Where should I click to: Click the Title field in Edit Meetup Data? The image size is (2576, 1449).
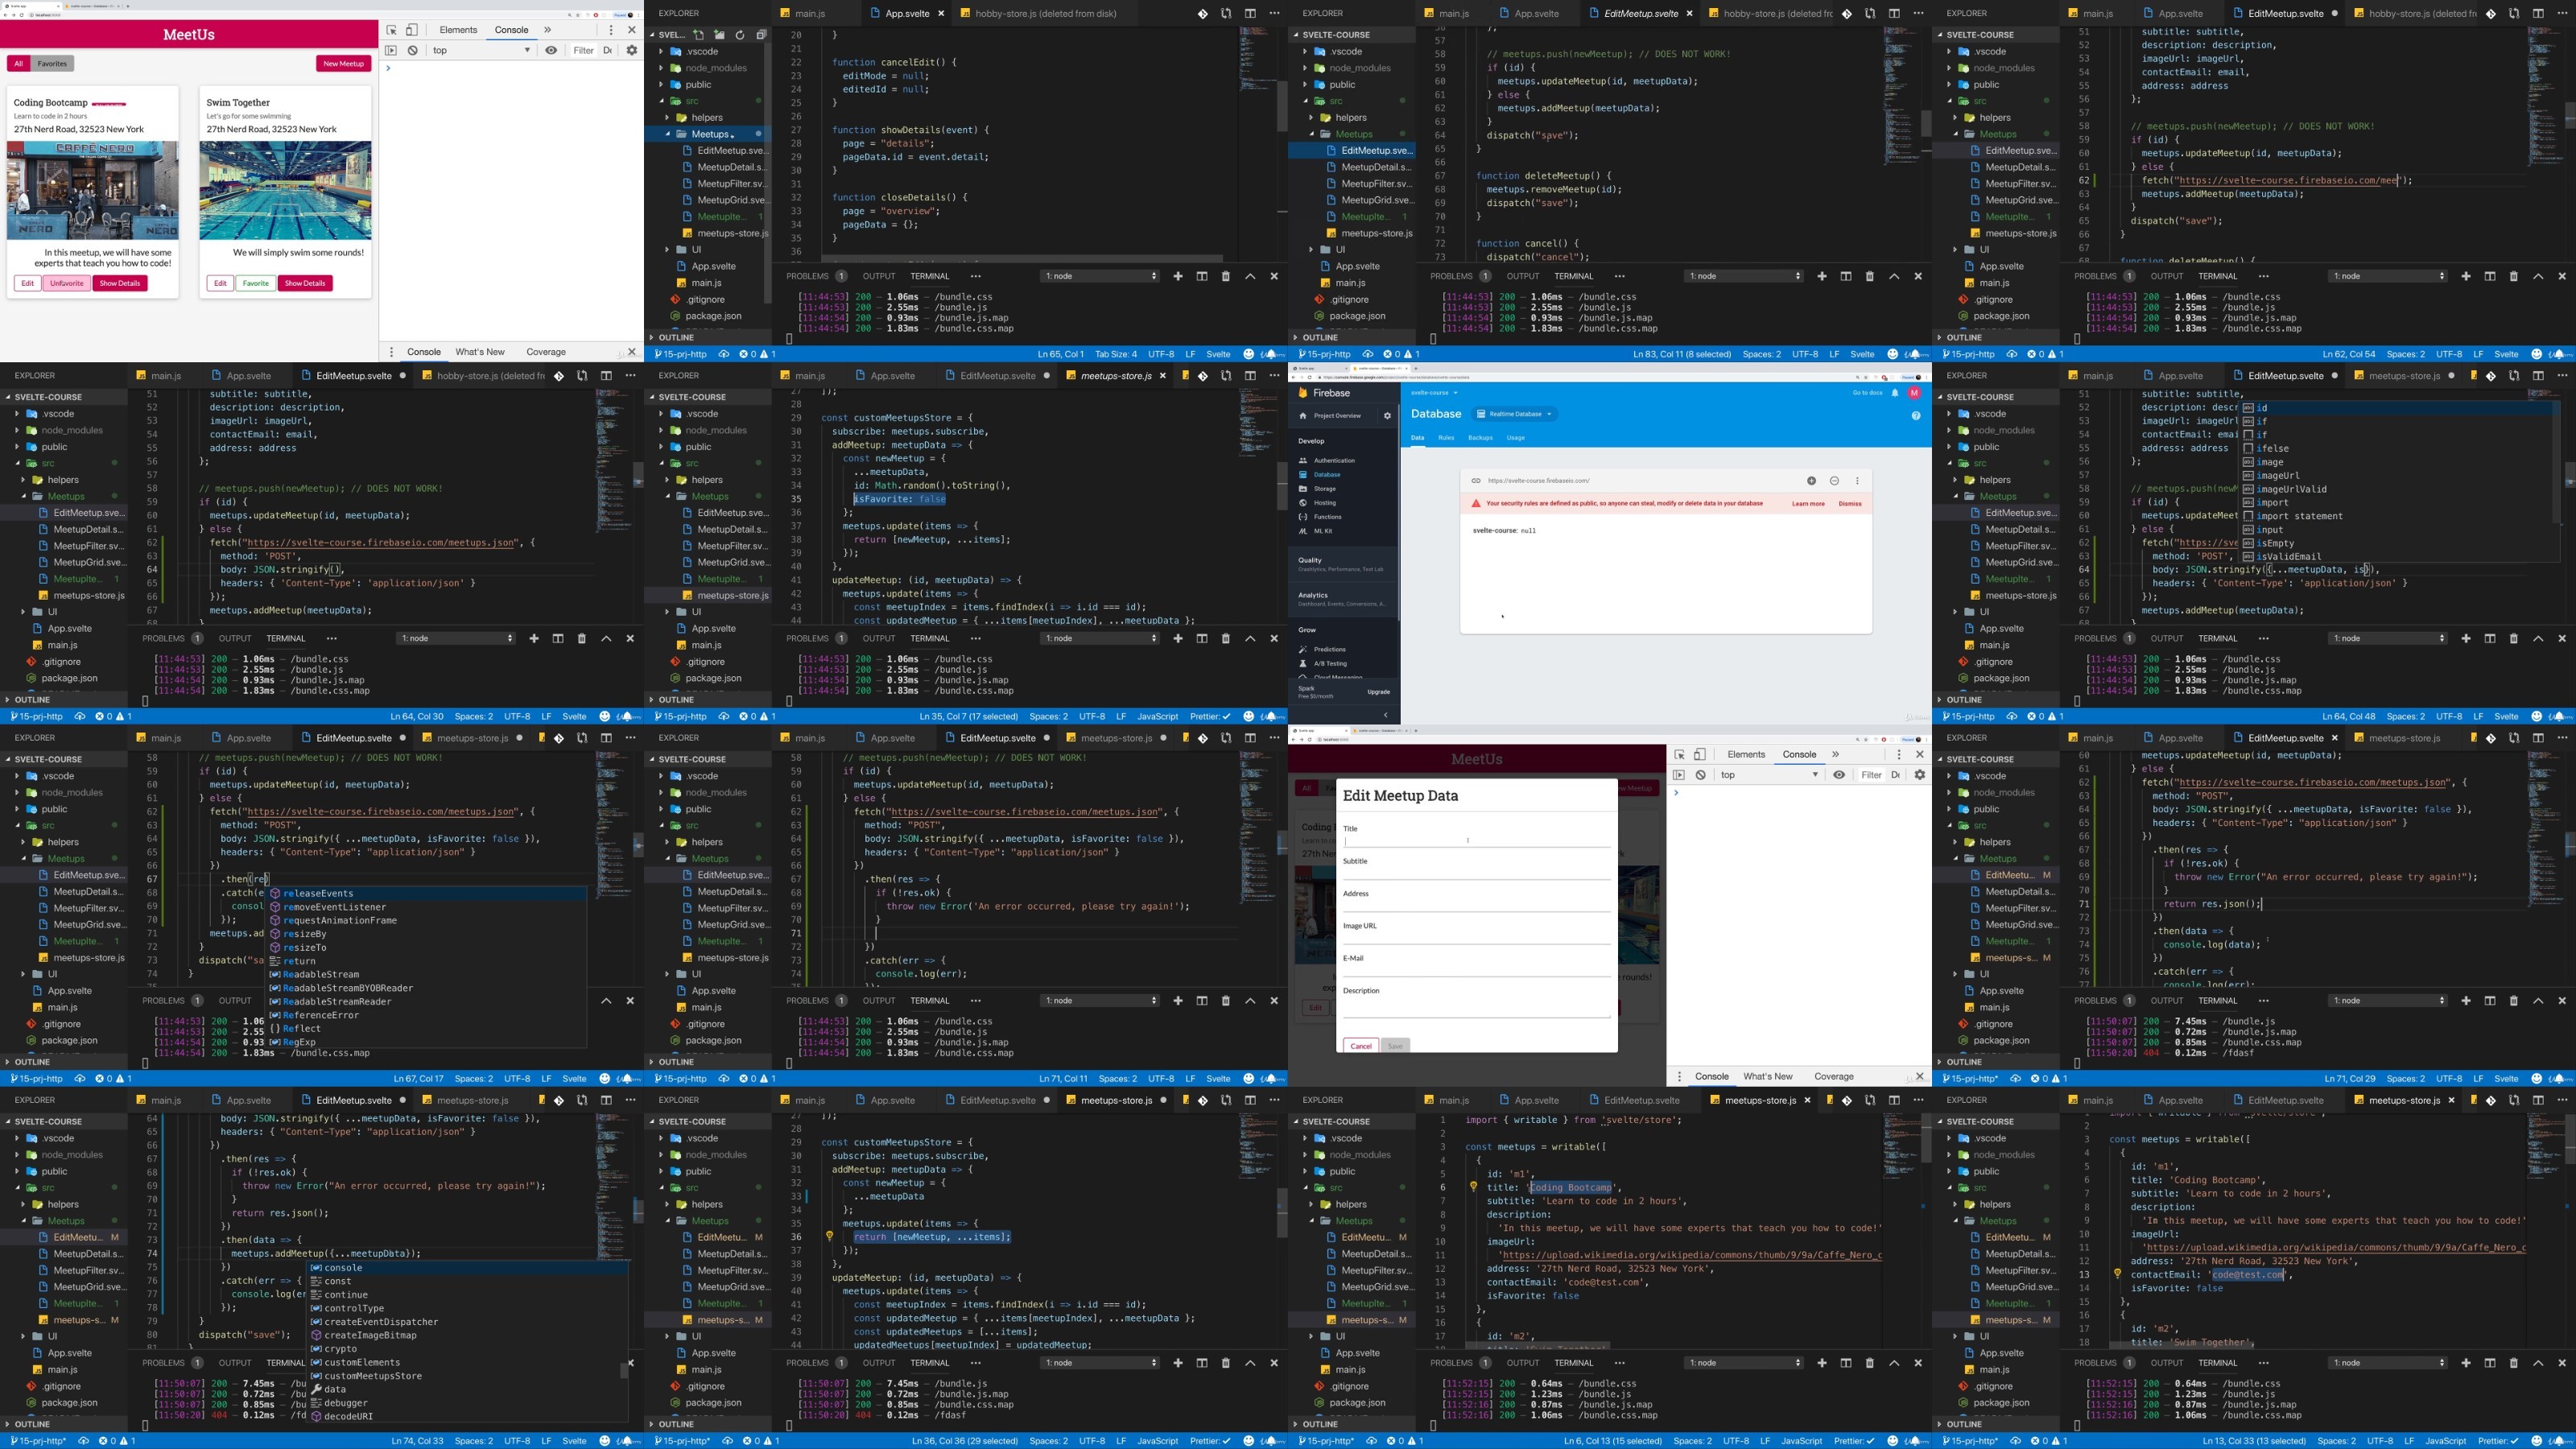pyautogui.click(x=1476, y=841)
